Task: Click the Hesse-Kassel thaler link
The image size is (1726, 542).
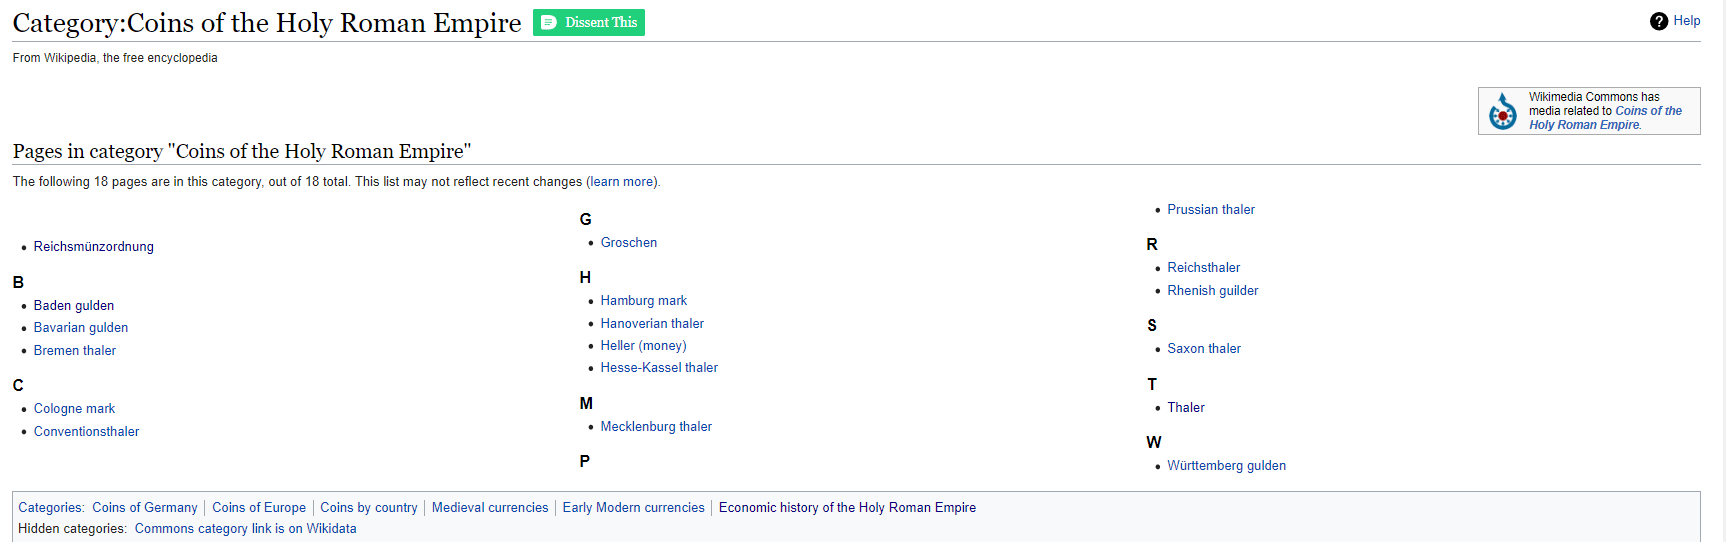Action: pyautogui.click(x=658, y=368)
